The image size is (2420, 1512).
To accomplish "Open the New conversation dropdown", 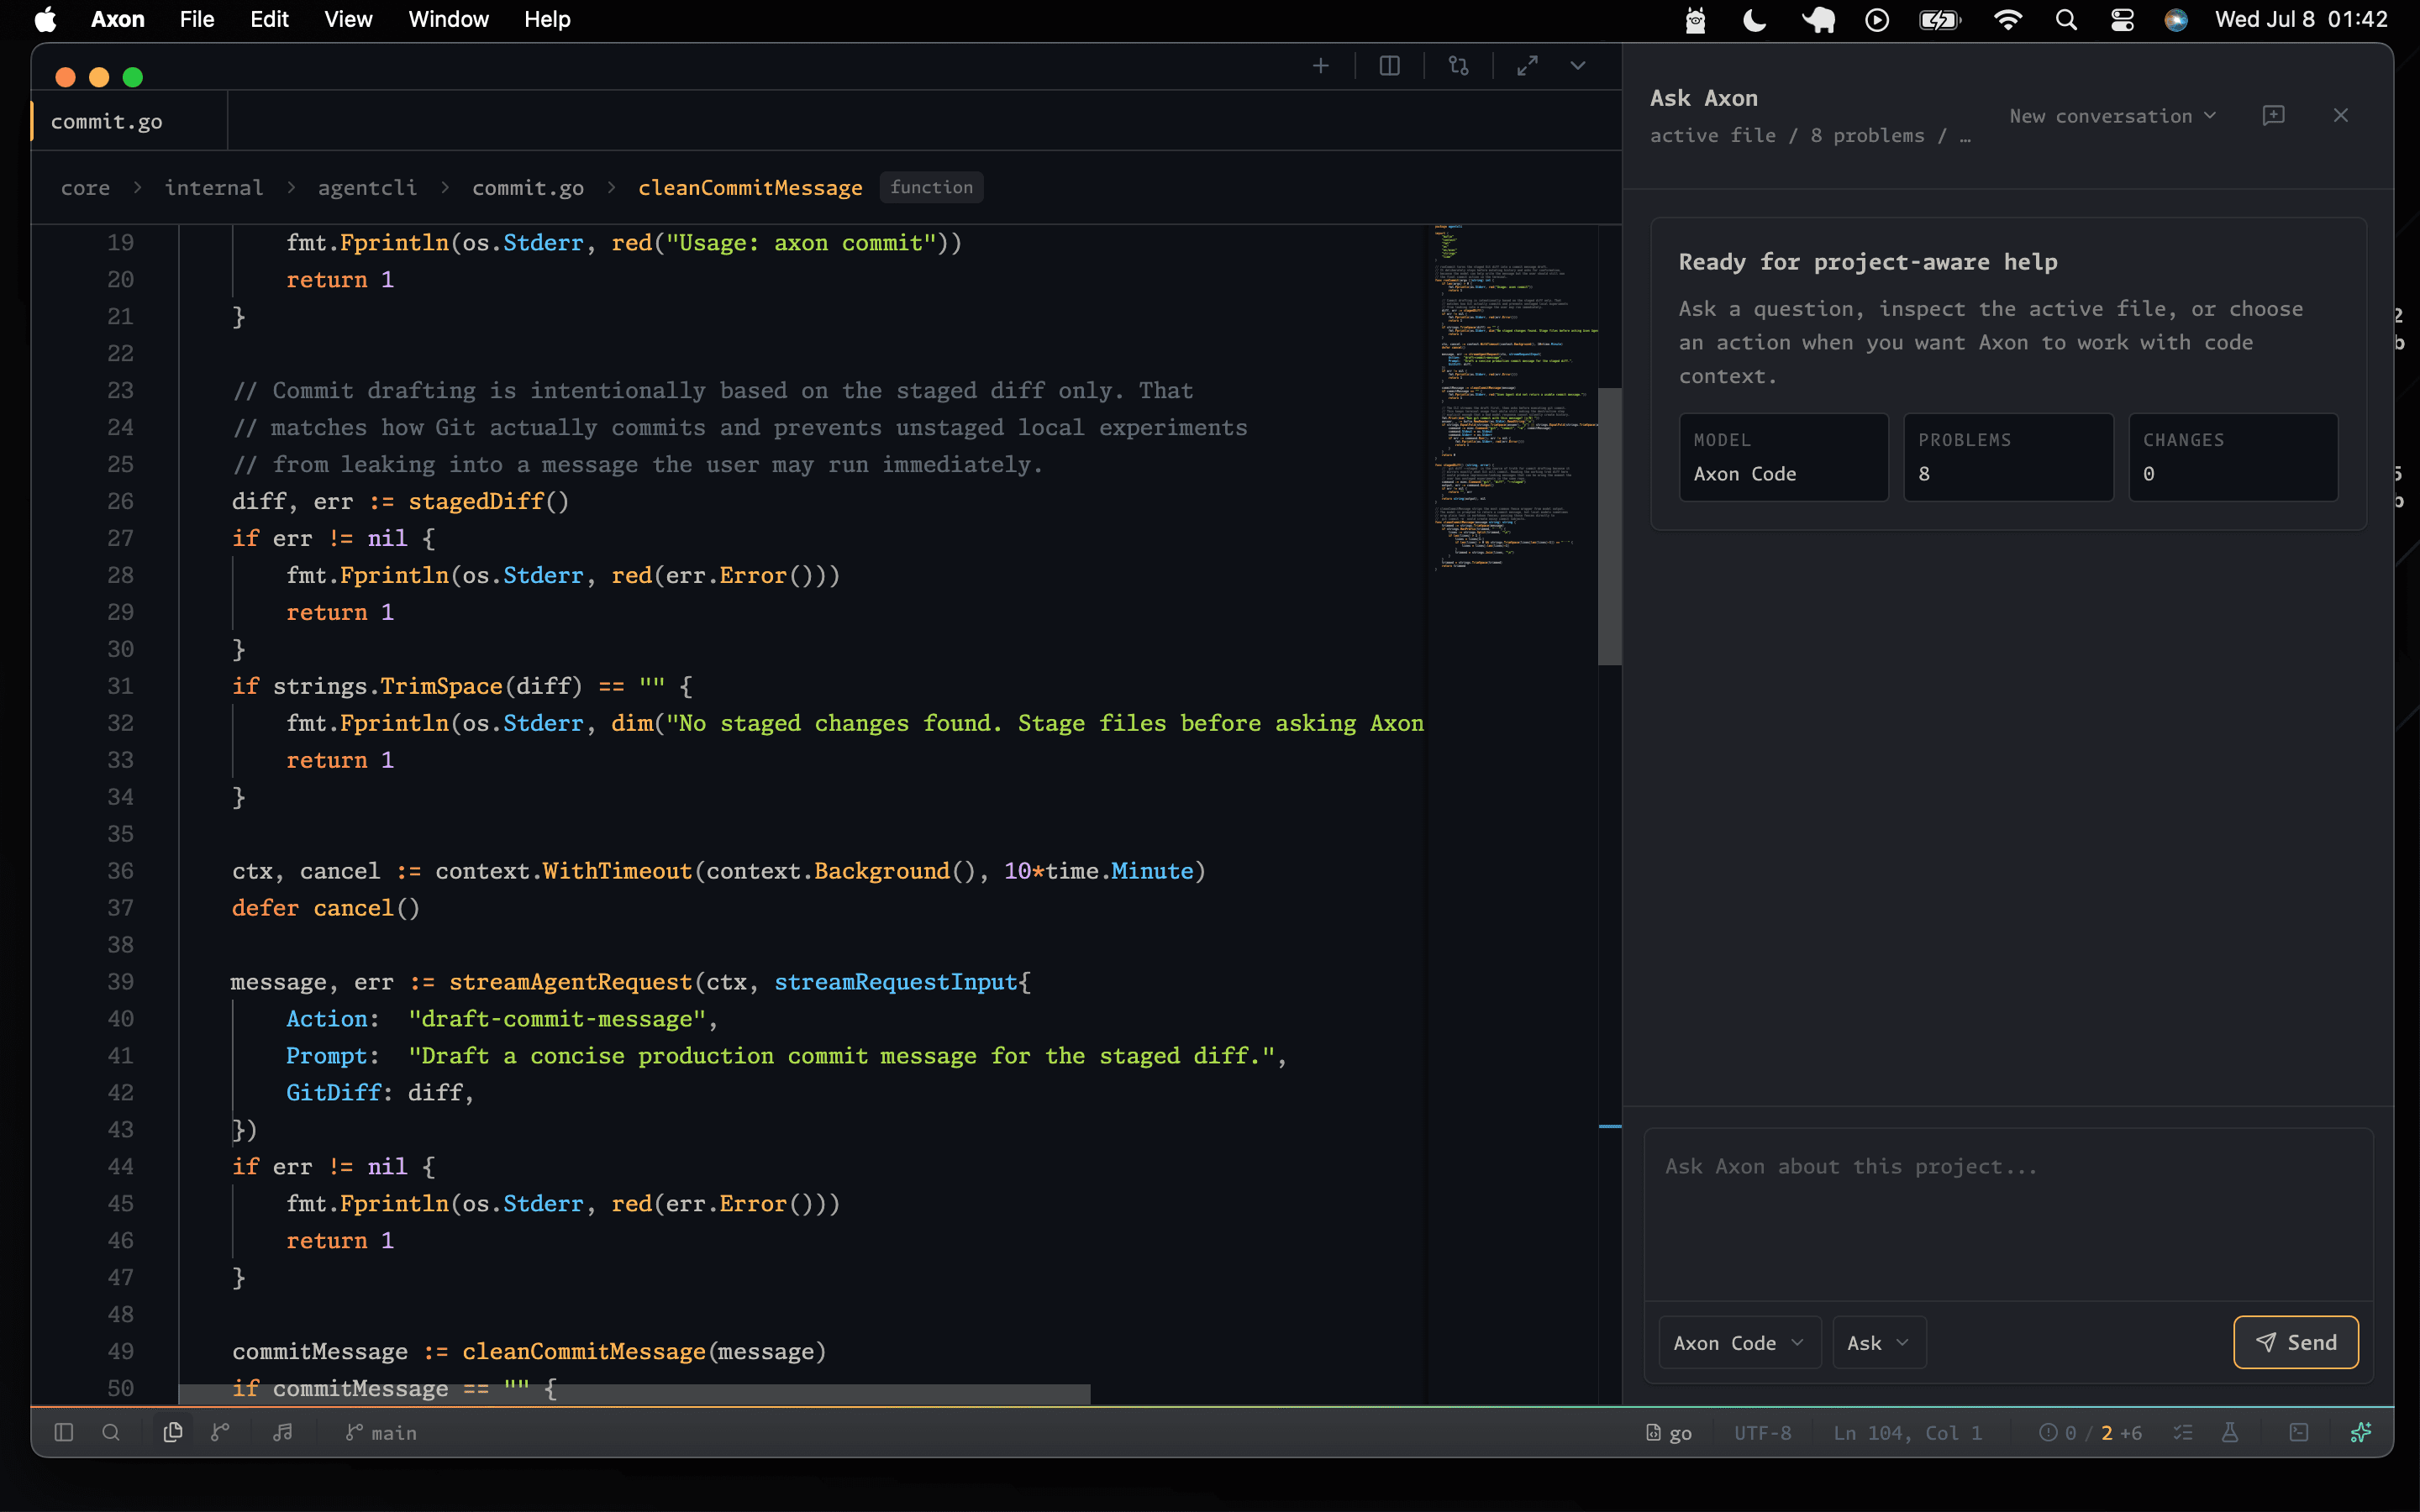I will [2113, 116].
